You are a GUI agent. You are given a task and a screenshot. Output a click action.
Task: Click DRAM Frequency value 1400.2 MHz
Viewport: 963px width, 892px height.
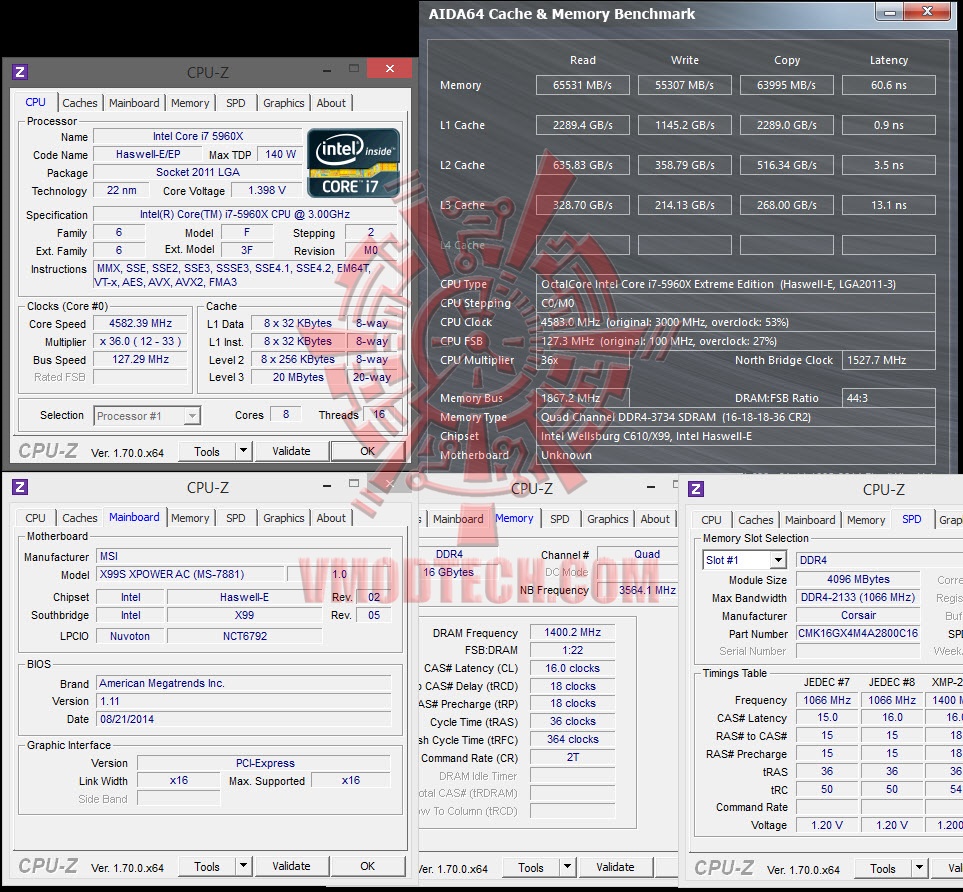[572, 632]
